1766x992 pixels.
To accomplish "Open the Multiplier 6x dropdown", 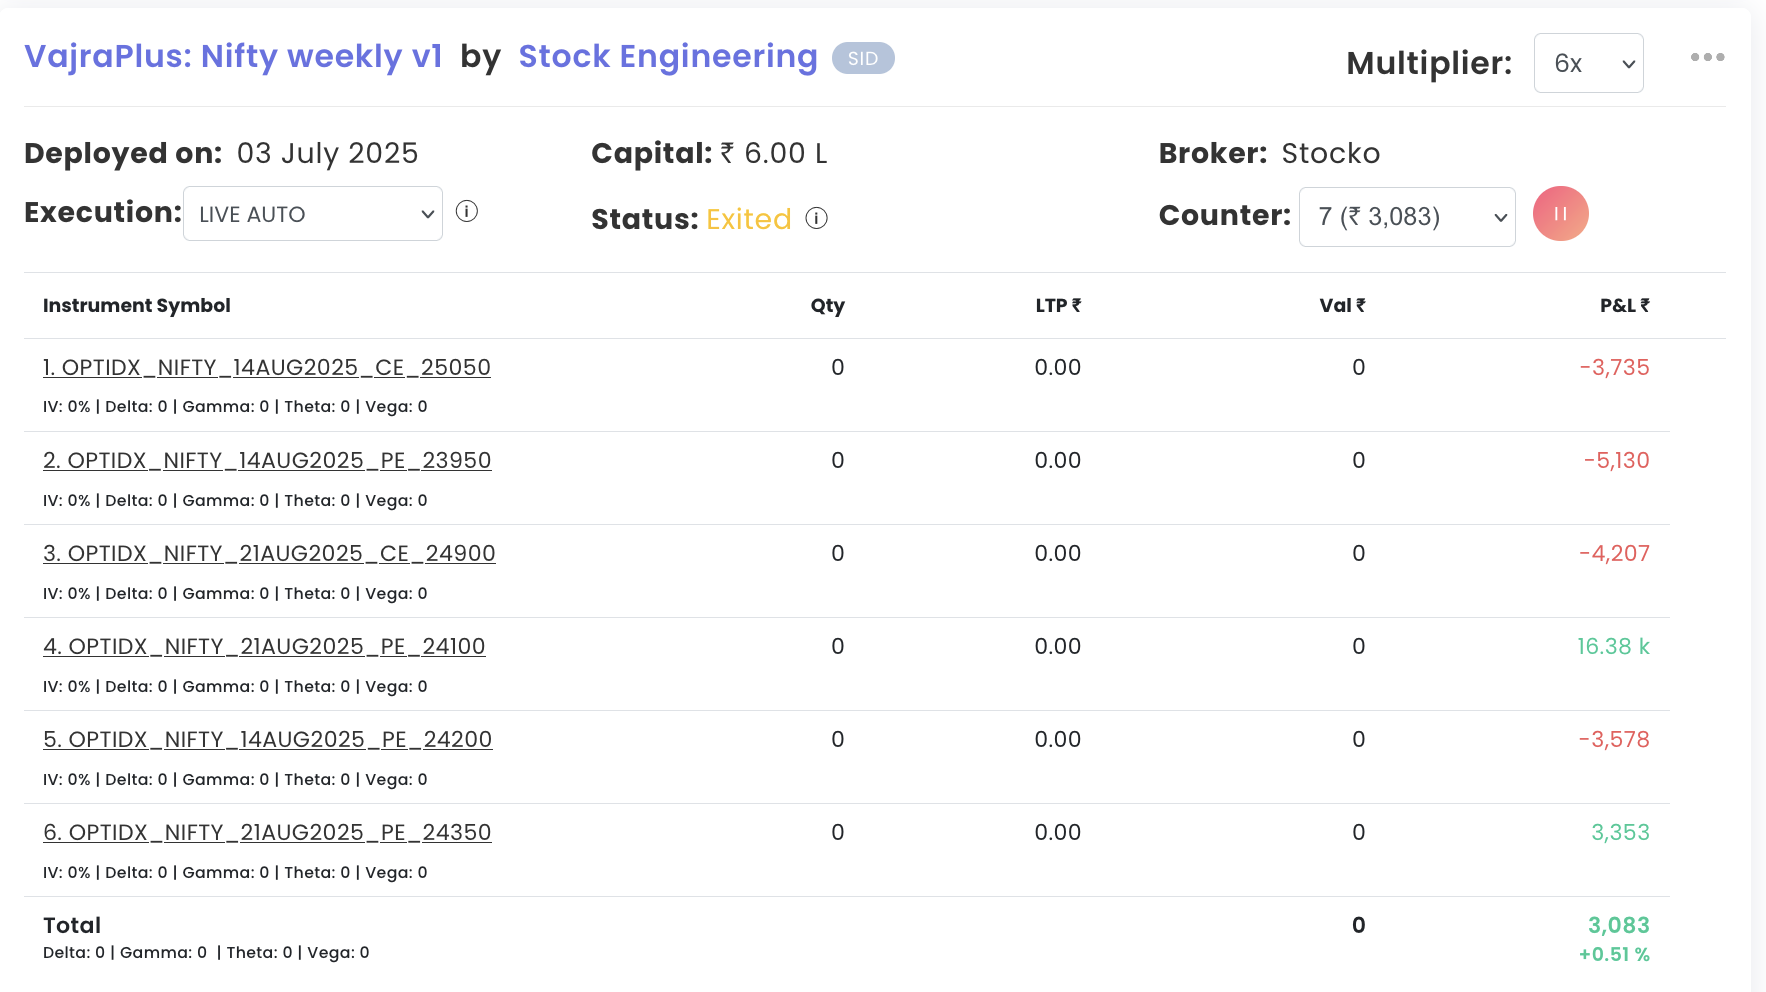I will point(1588,63).
